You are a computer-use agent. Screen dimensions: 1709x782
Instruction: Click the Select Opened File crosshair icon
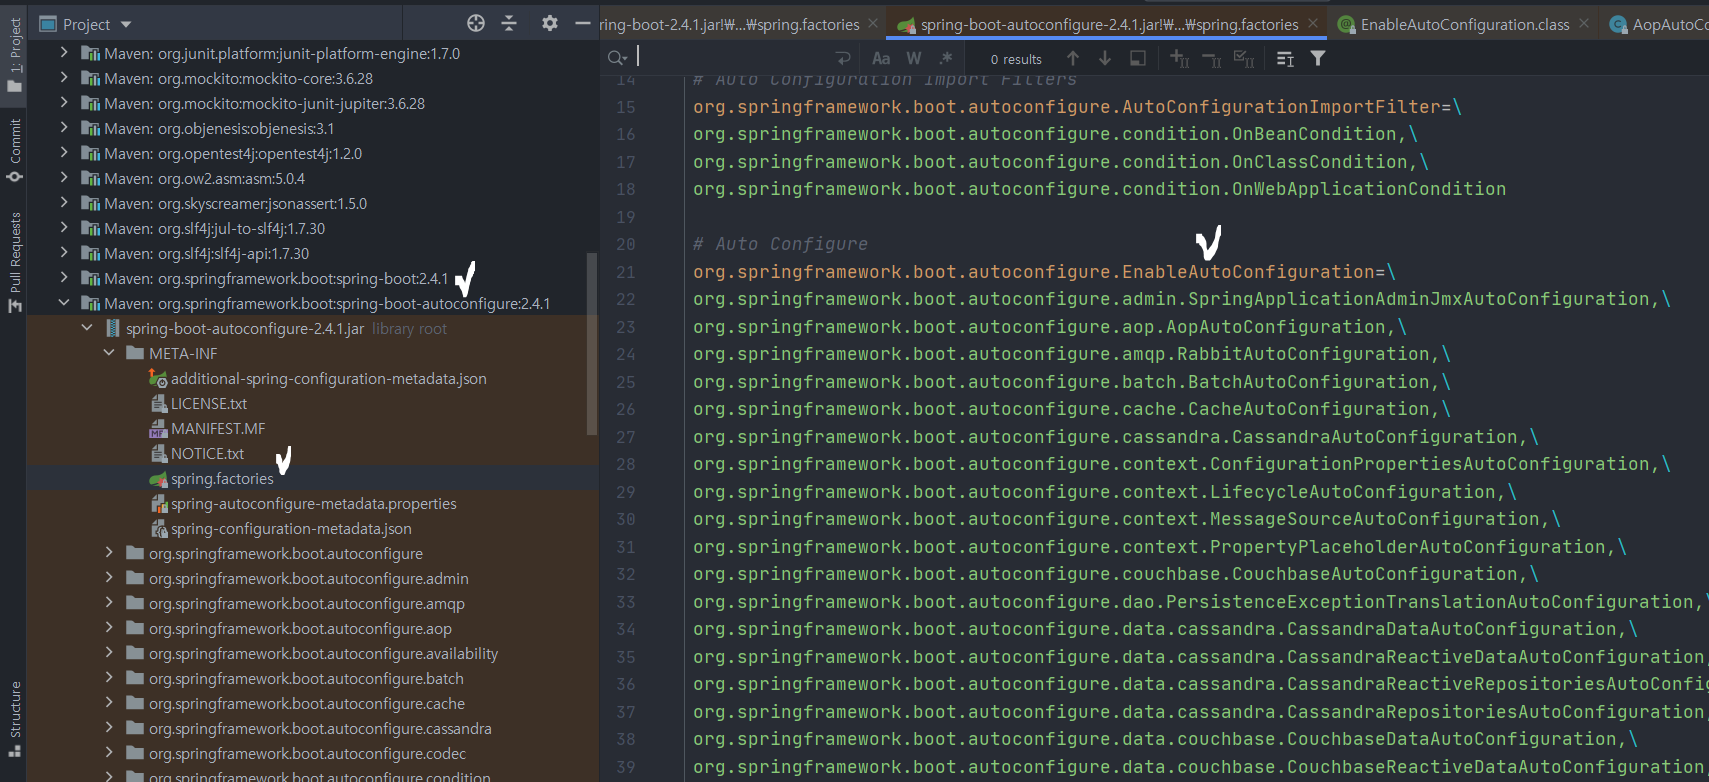coord(476,23)
